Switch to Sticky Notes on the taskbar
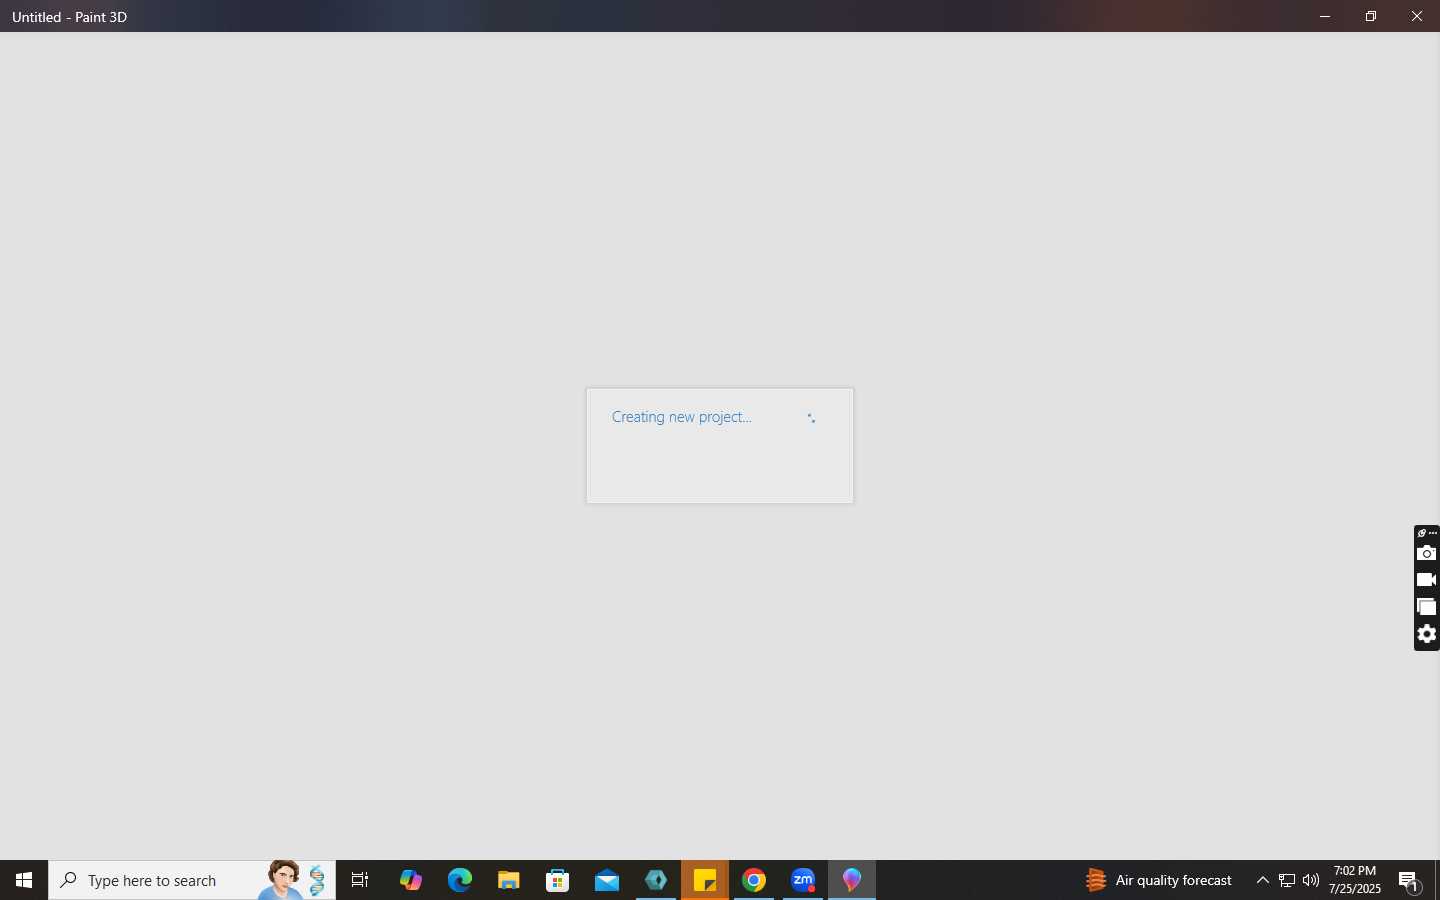The height and width of the screenshot is (900, 1440). click(x=705, y=880)
